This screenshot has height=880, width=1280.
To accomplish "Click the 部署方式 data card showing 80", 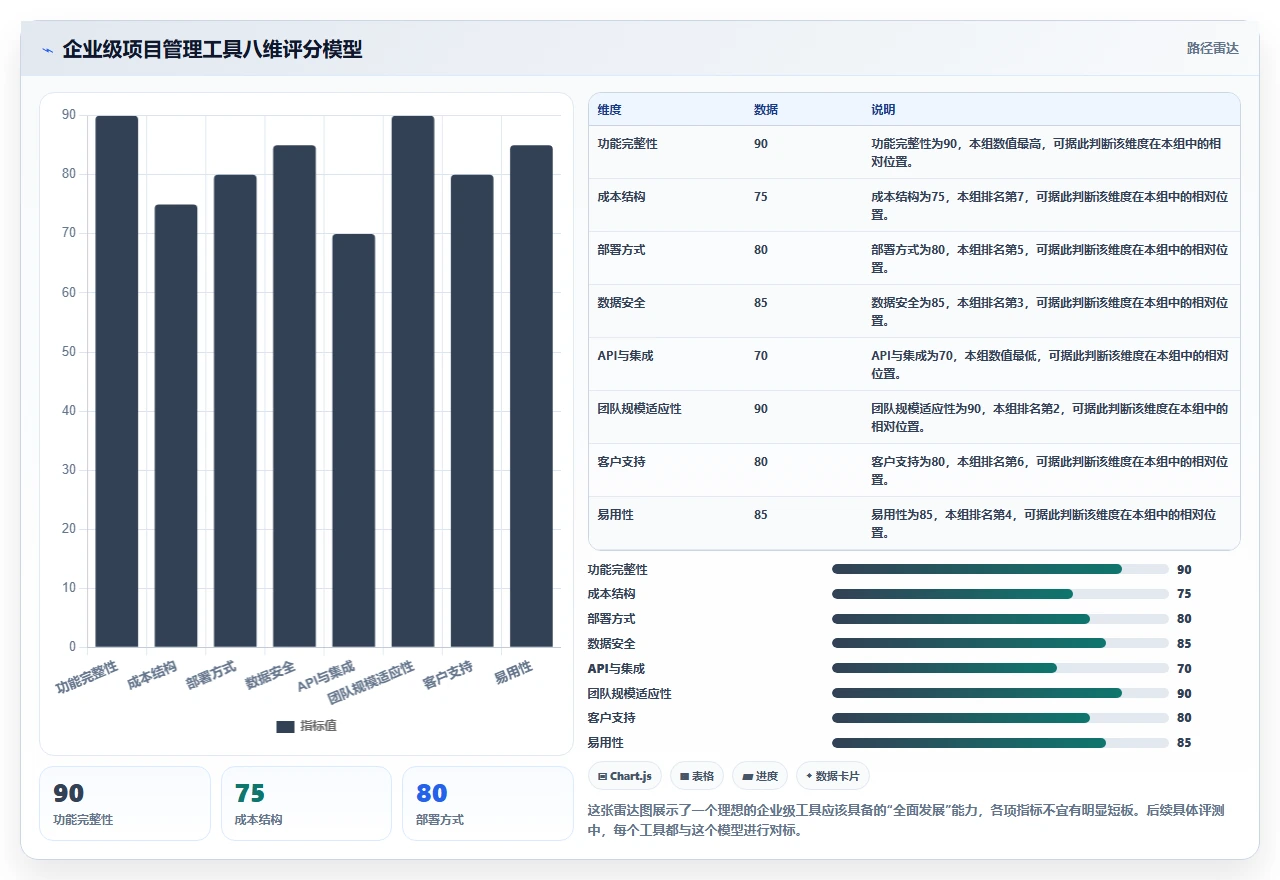I will point(488,803).
